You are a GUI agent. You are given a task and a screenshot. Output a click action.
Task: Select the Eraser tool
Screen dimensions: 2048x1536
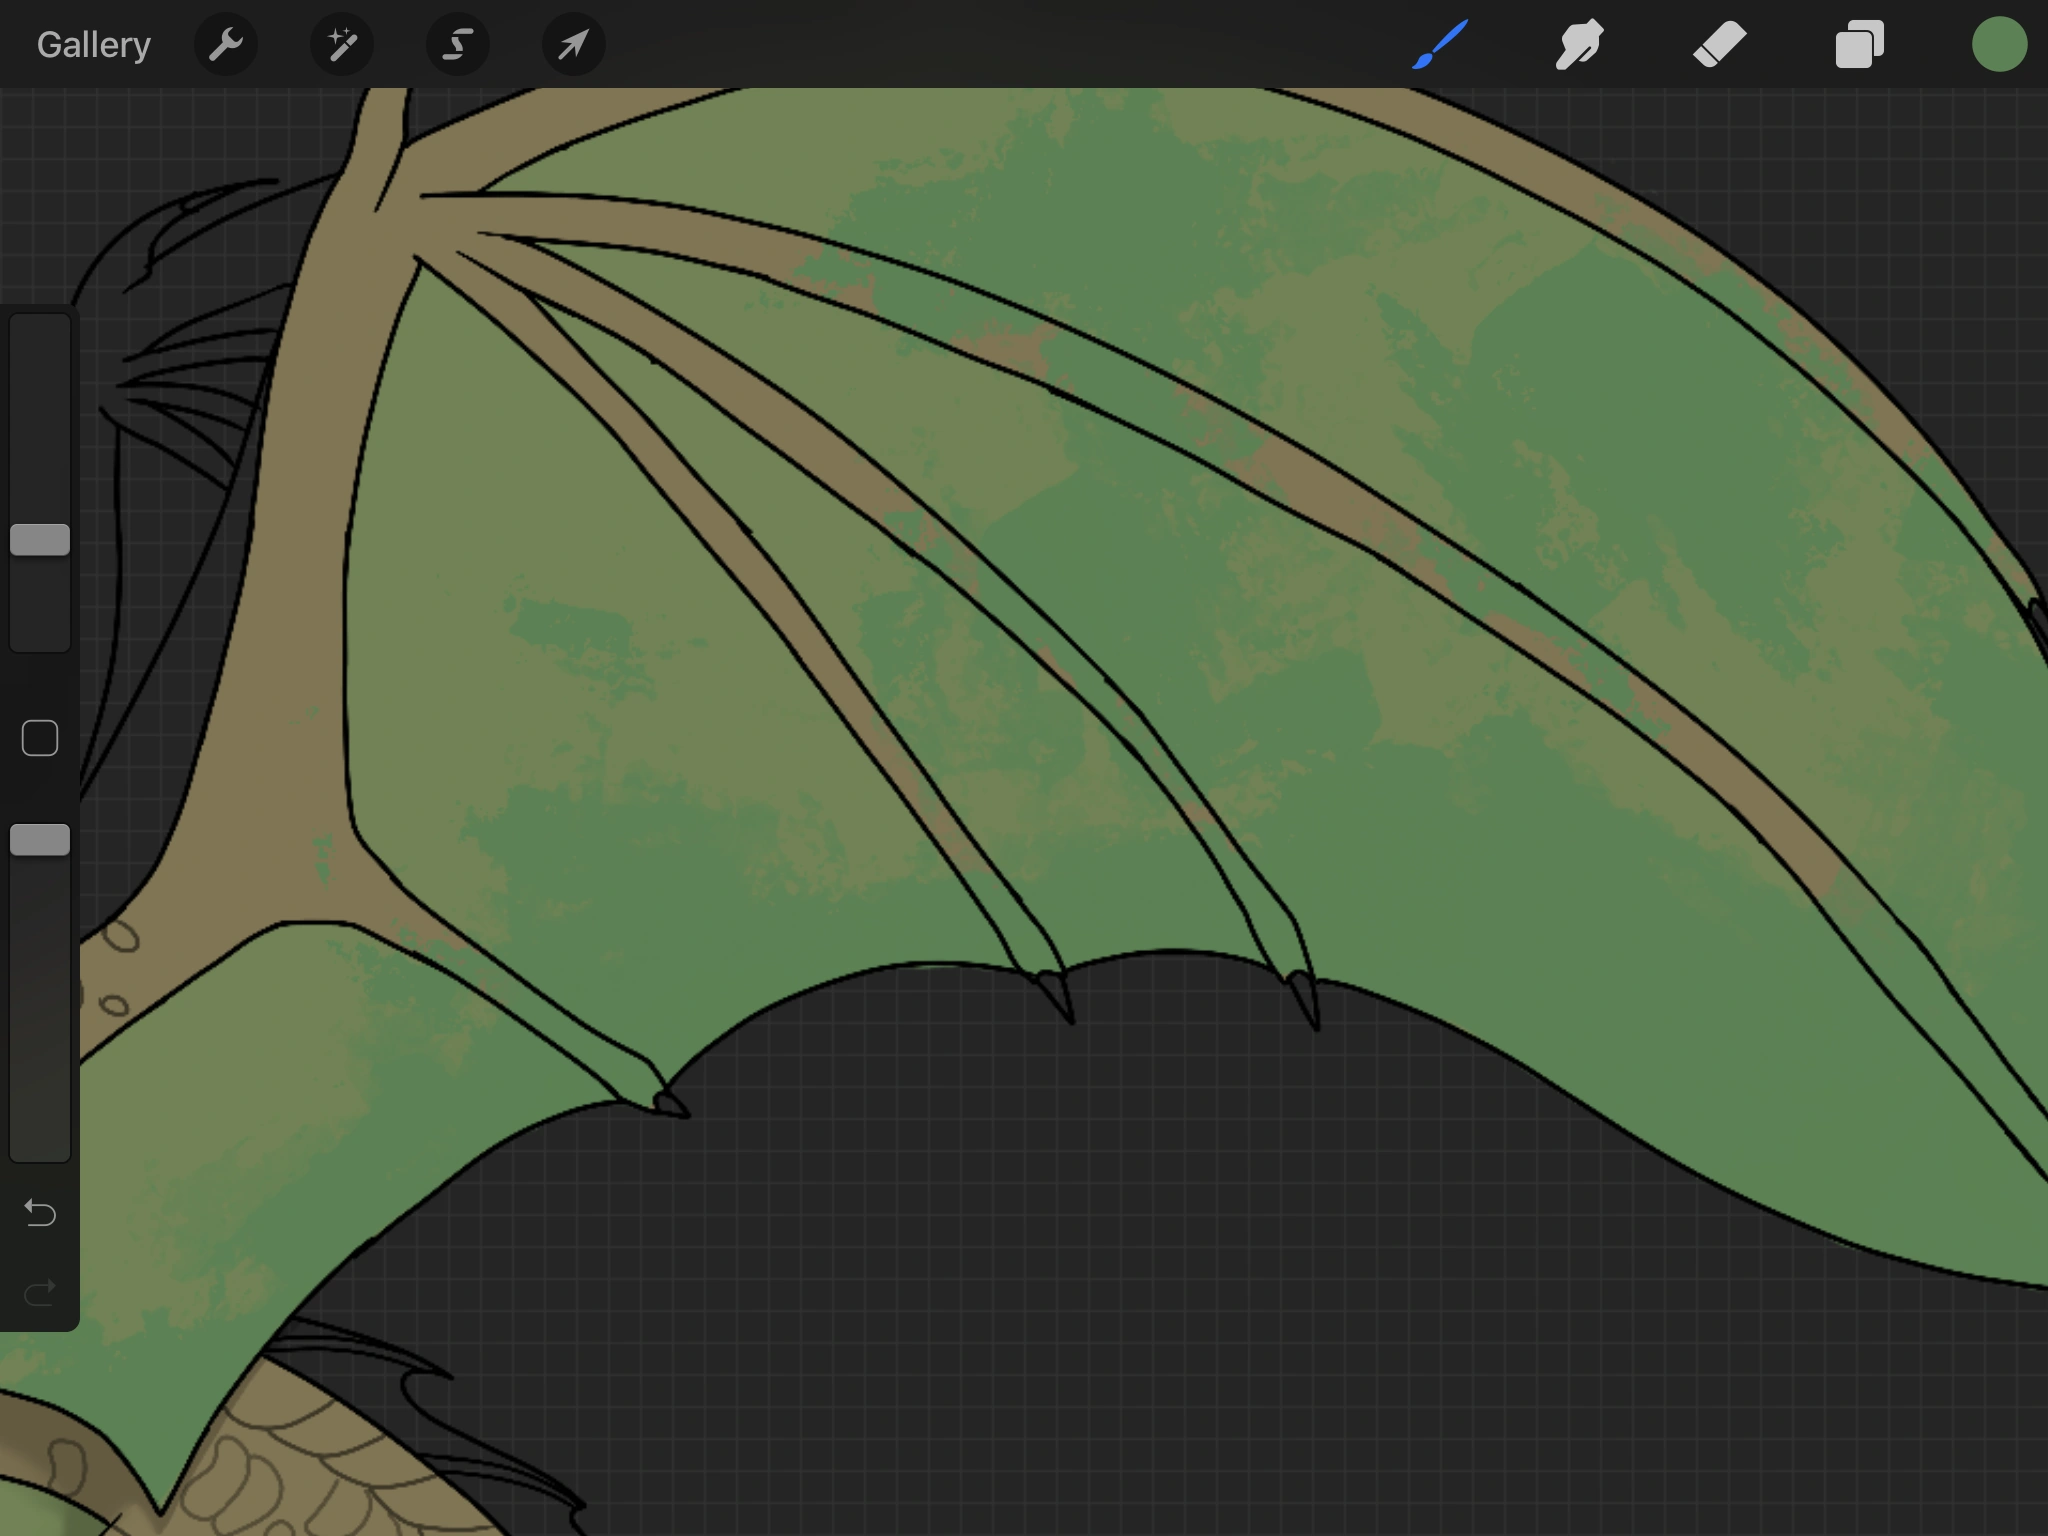[x=1719, y=45]
